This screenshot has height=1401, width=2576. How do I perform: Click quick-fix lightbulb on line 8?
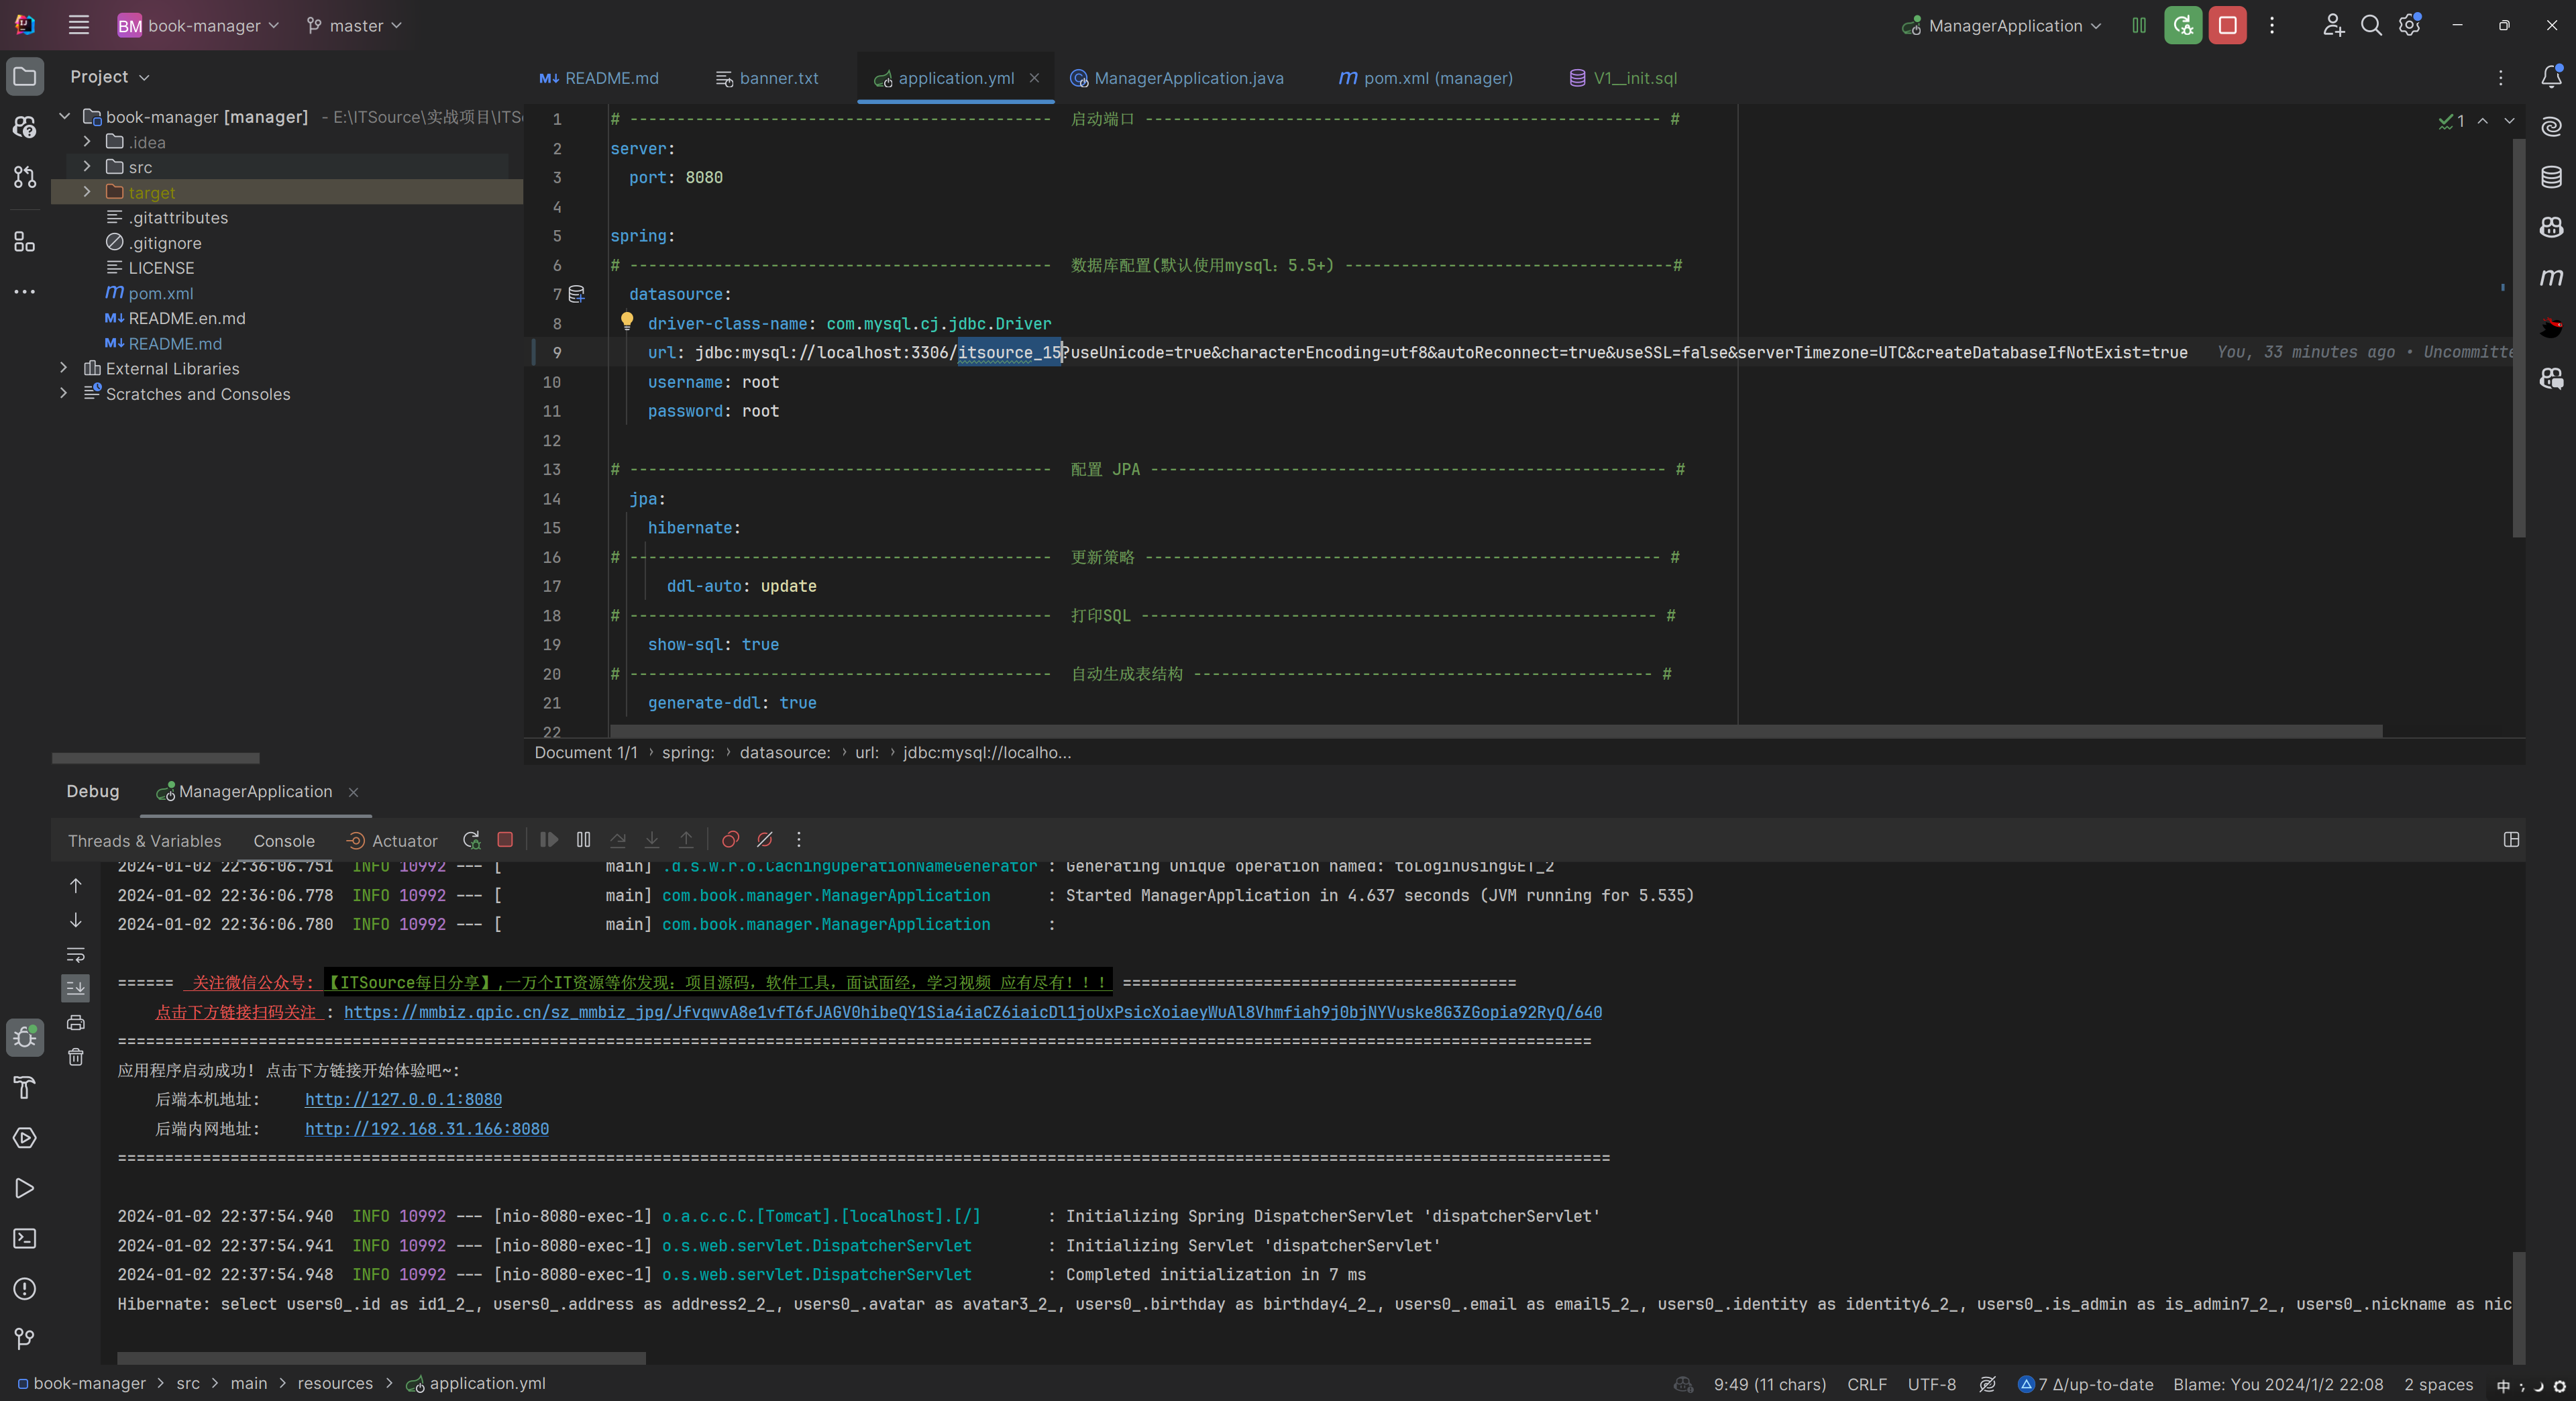pos(627,321)
